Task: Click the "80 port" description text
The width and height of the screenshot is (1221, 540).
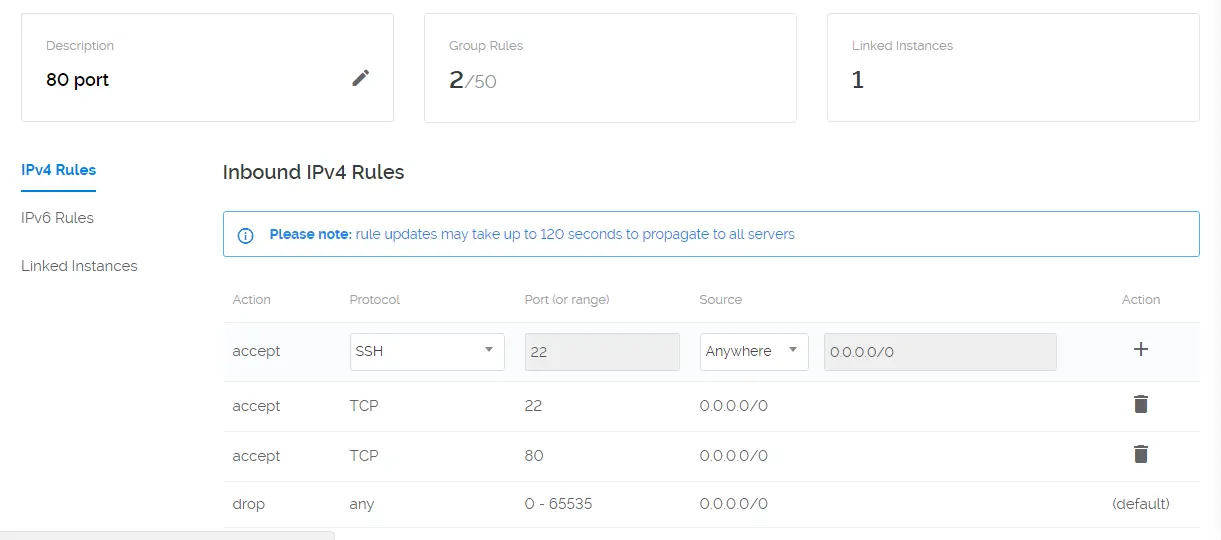Action: tap(78, 80)
